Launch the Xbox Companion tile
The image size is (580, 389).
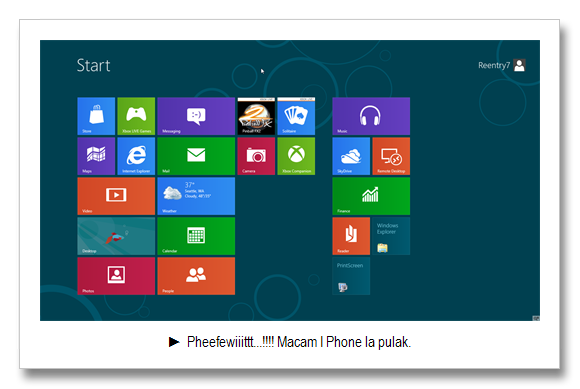296,156
